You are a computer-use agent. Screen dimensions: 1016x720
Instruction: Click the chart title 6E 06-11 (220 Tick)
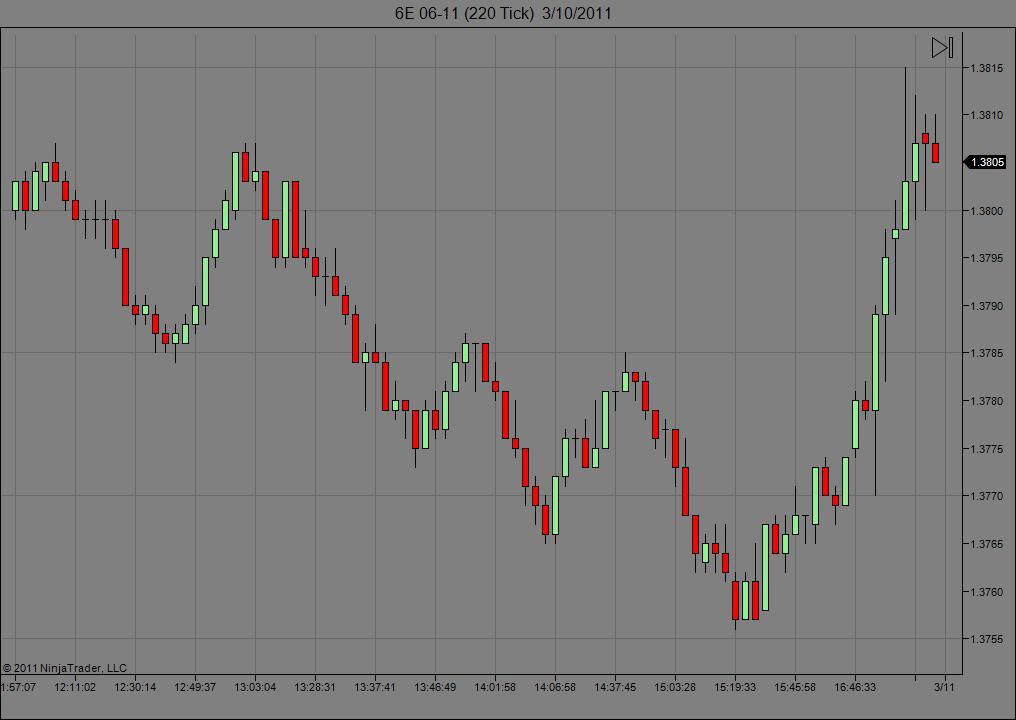[465, 13]
